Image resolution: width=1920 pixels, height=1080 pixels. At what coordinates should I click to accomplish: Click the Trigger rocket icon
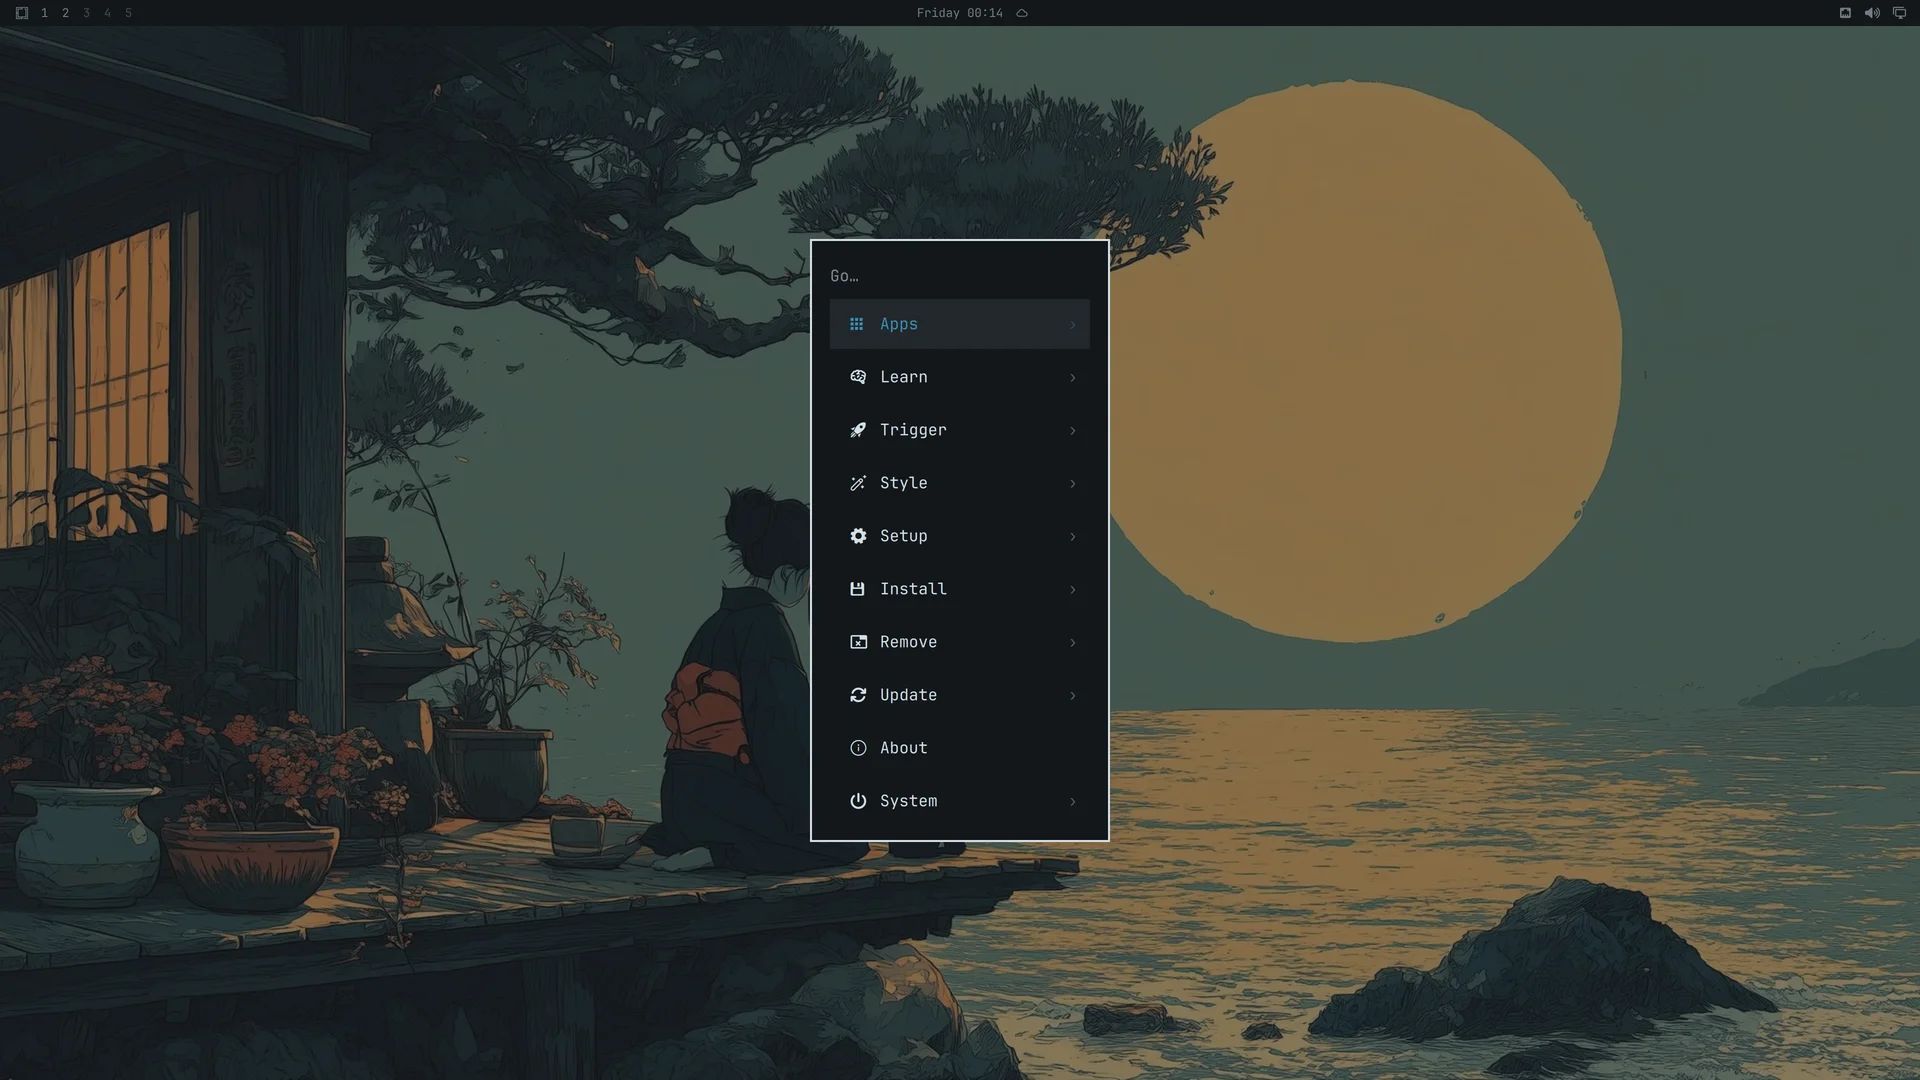858,430
